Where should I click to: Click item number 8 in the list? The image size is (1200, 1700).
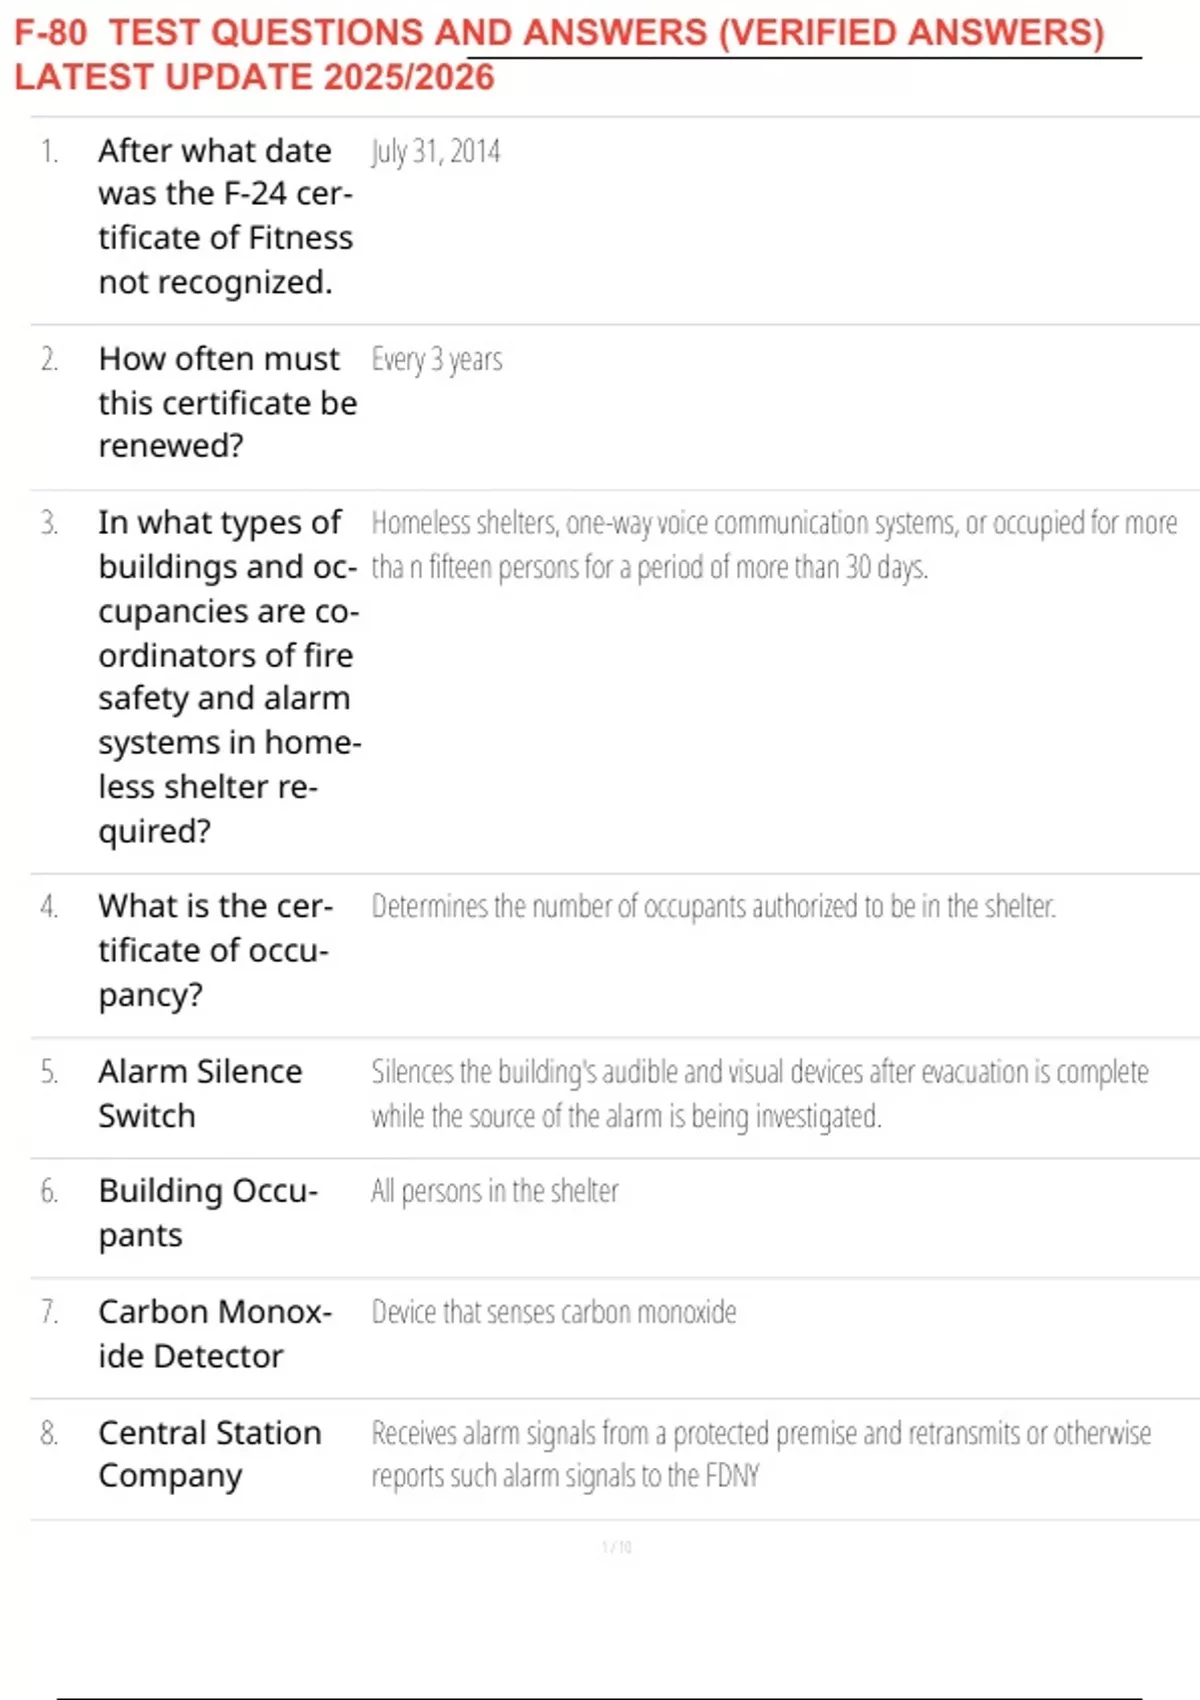(49, 1434)
